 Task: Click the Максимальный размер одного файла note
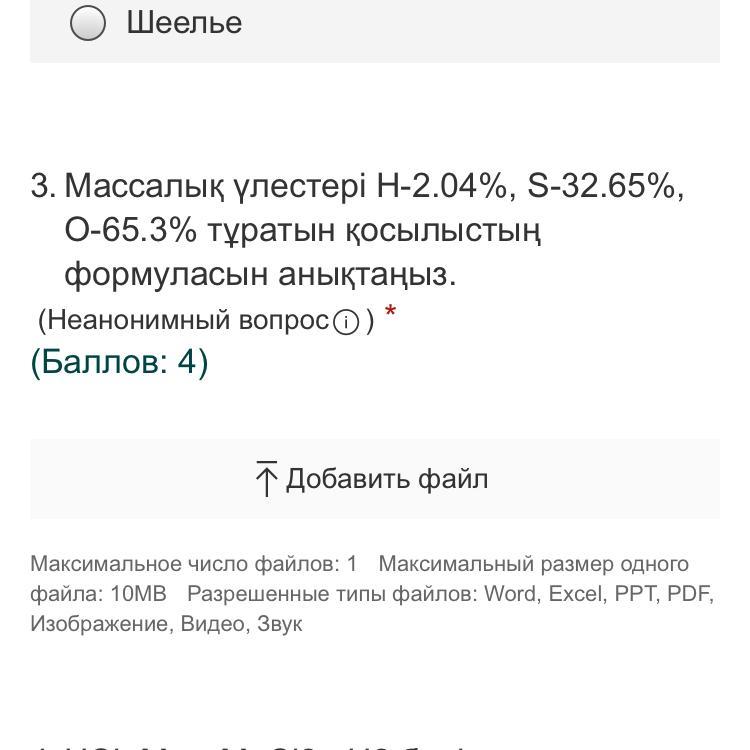(x=359, y=579)
